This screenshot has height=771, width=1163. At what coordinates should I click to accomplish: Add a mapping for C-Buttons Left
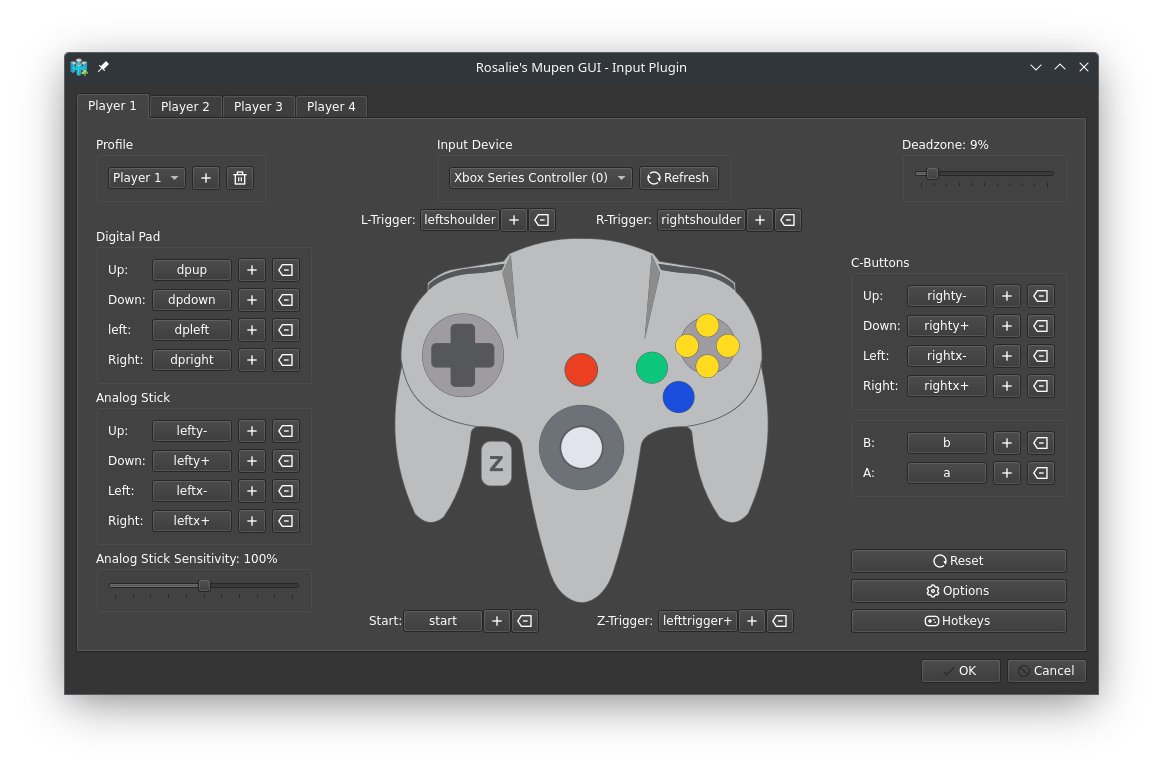coord(1006,356)
